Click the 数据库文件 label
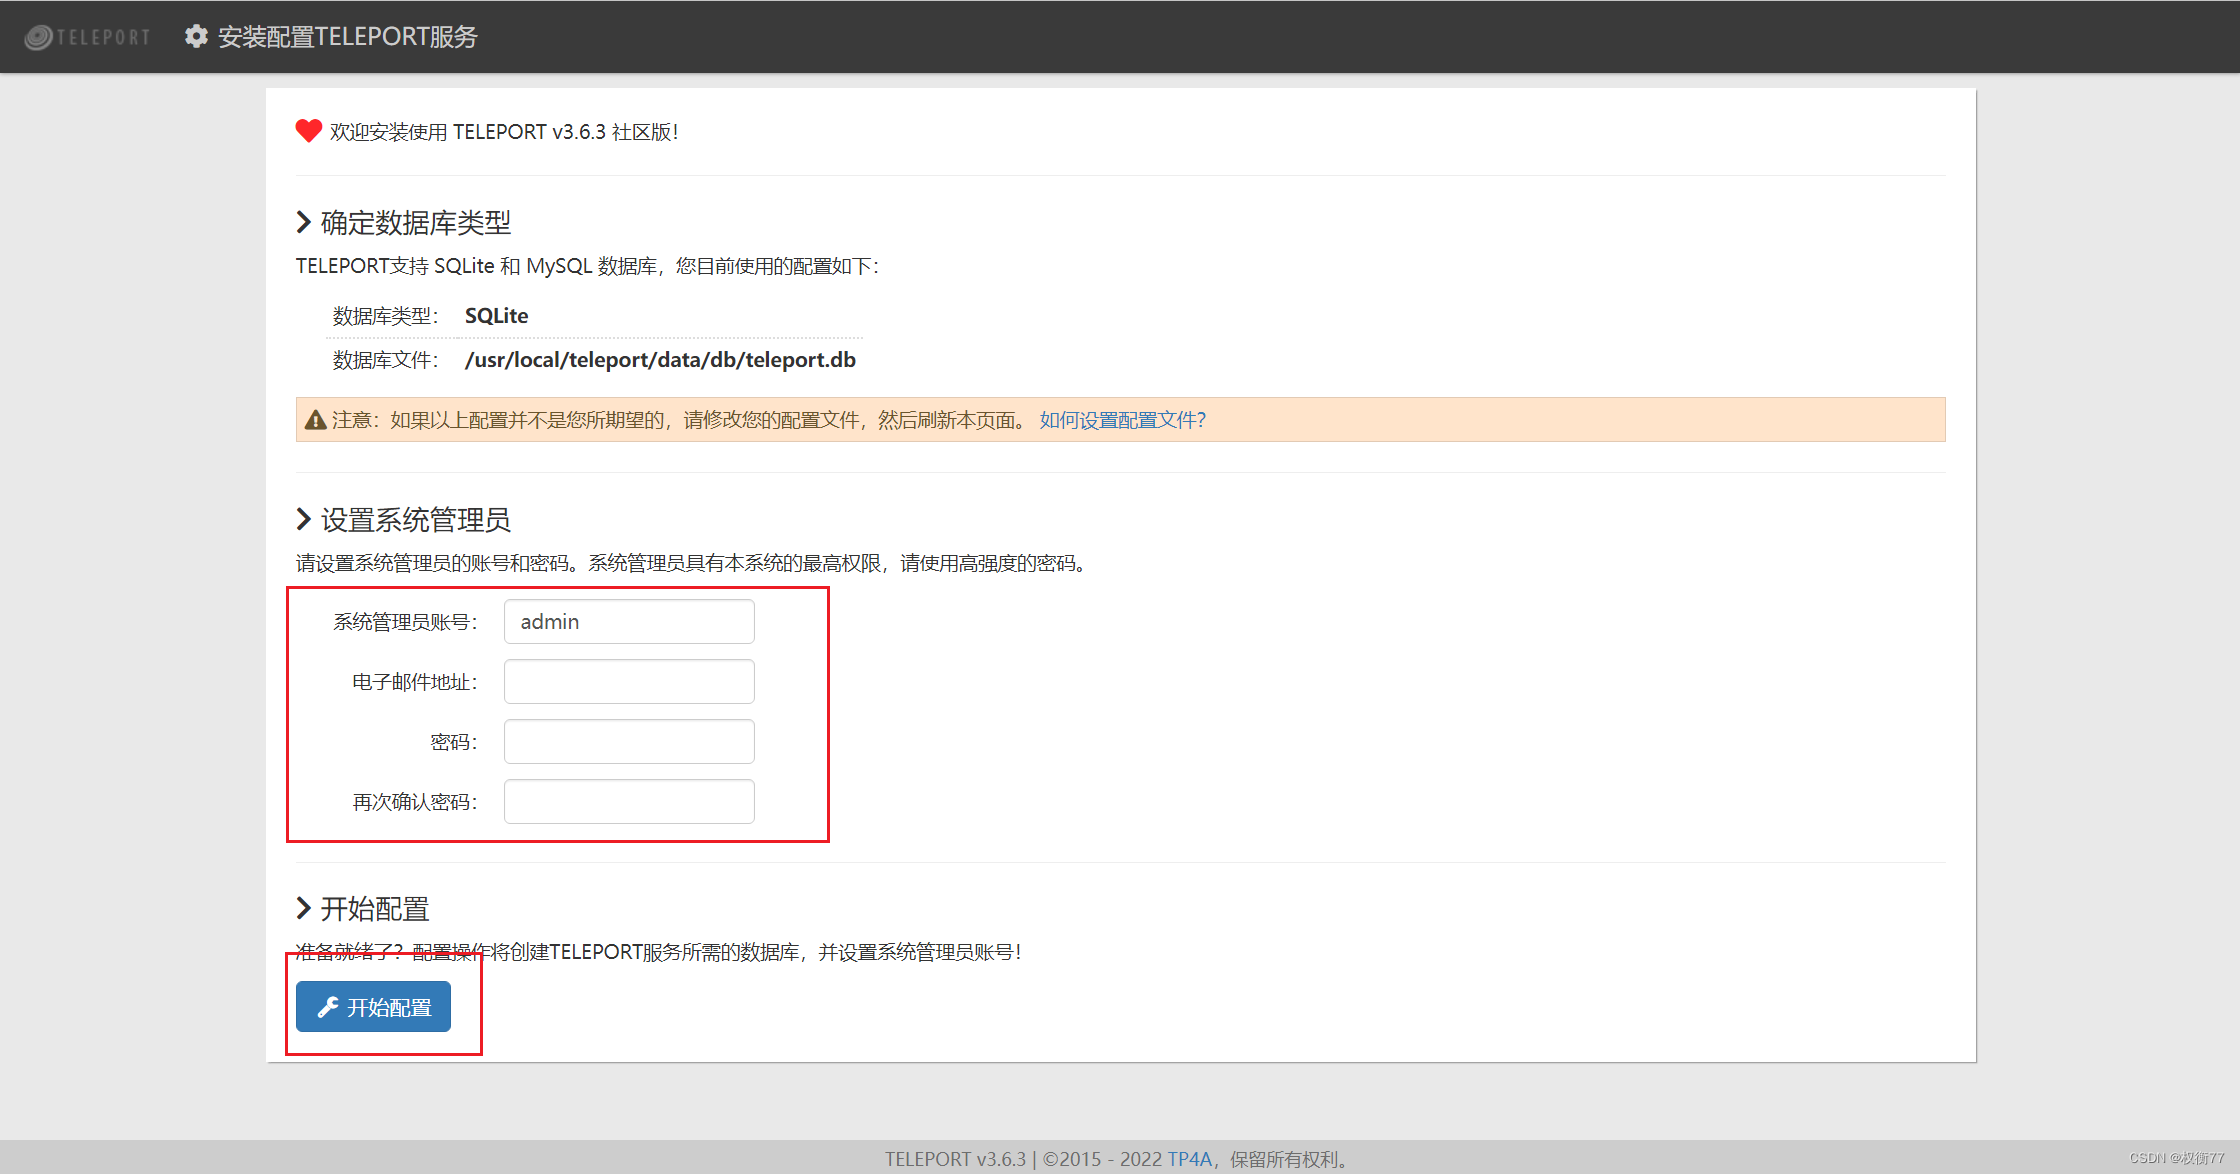 [385, 360]
